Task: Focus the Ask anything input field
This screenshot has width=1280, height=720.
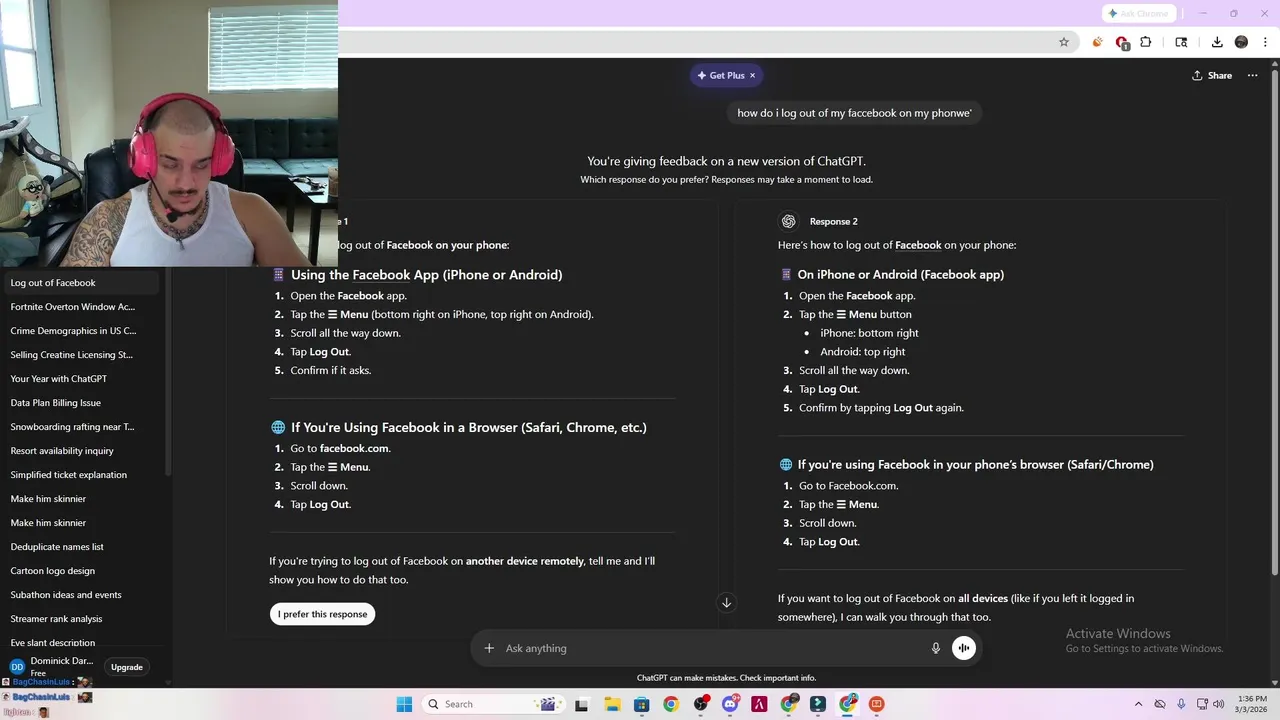Action: (x=710, y=648)
